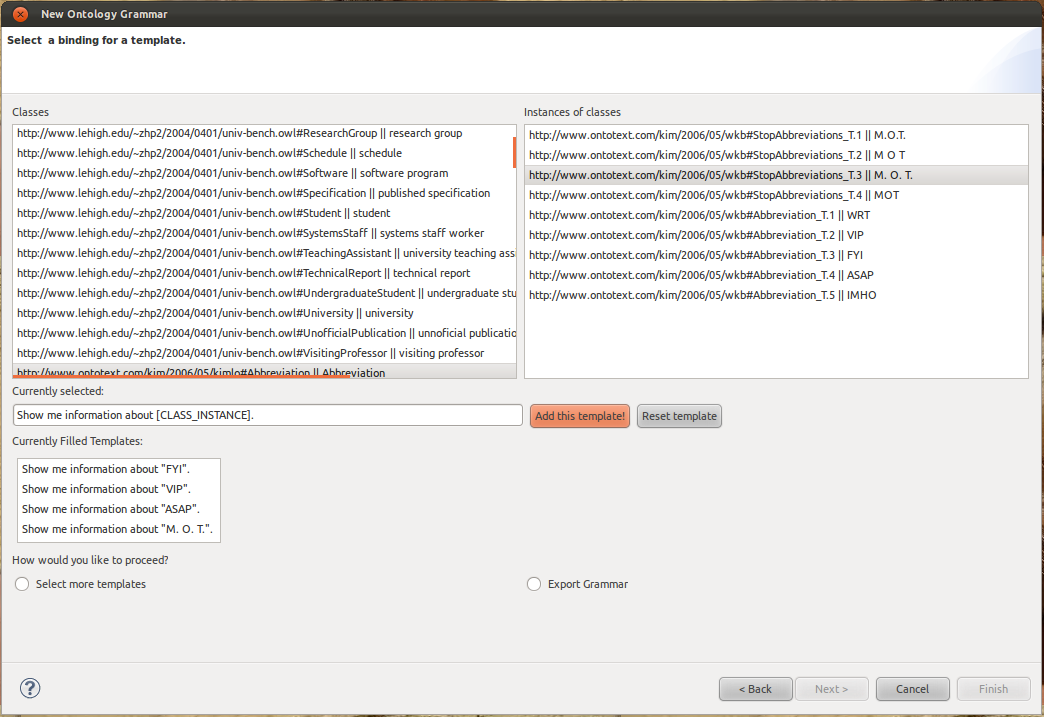Select the ResearchGroup class entry

pos(240,133)
